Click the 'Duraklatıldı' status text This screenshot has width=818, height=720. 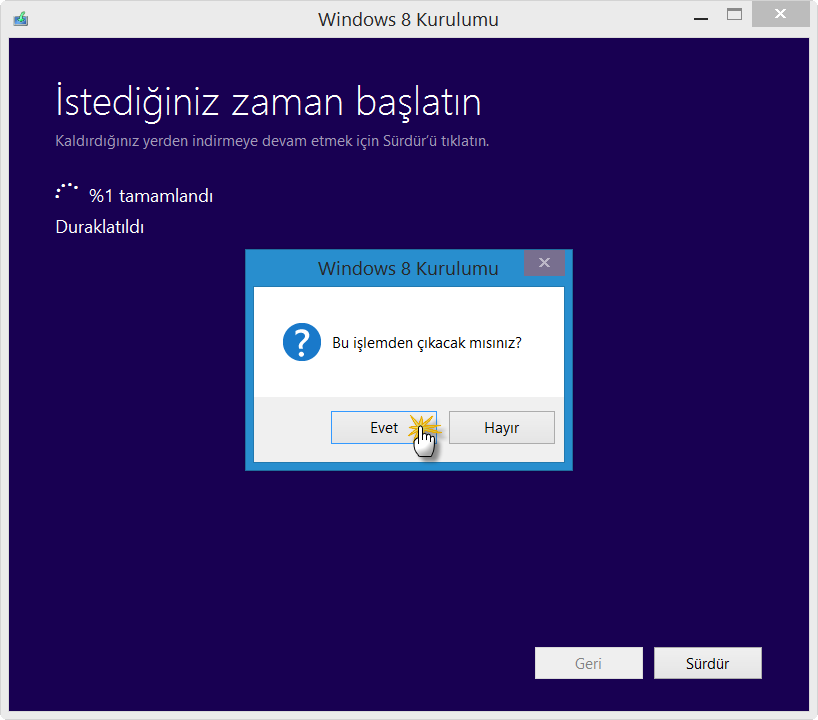tap(100, 227)
